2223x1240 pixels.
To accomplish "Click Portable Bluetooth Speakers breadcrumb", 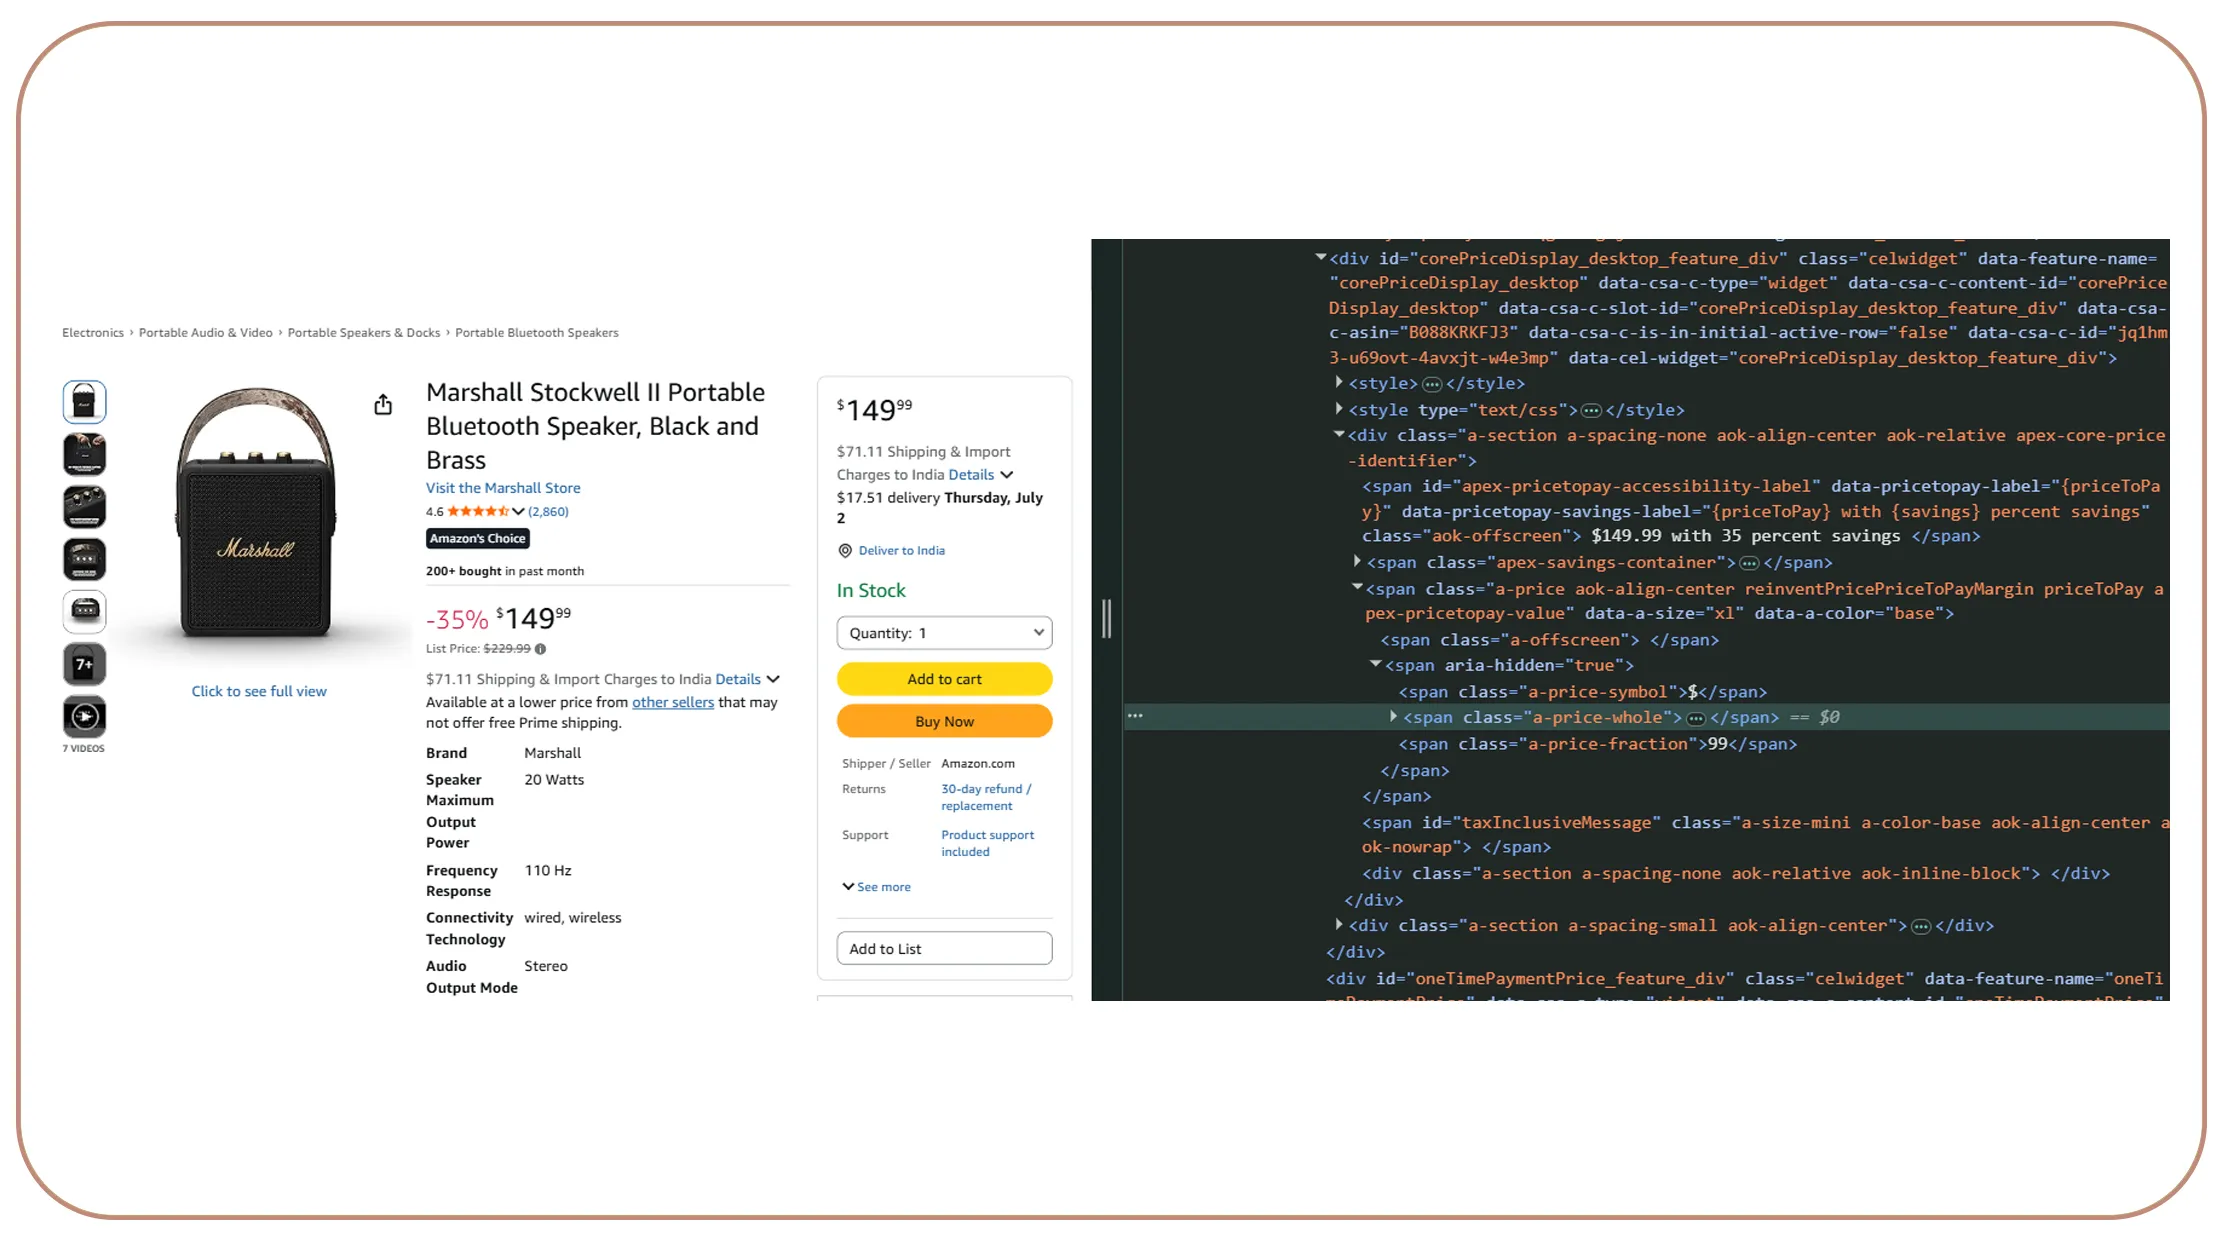I will (537, 333).
